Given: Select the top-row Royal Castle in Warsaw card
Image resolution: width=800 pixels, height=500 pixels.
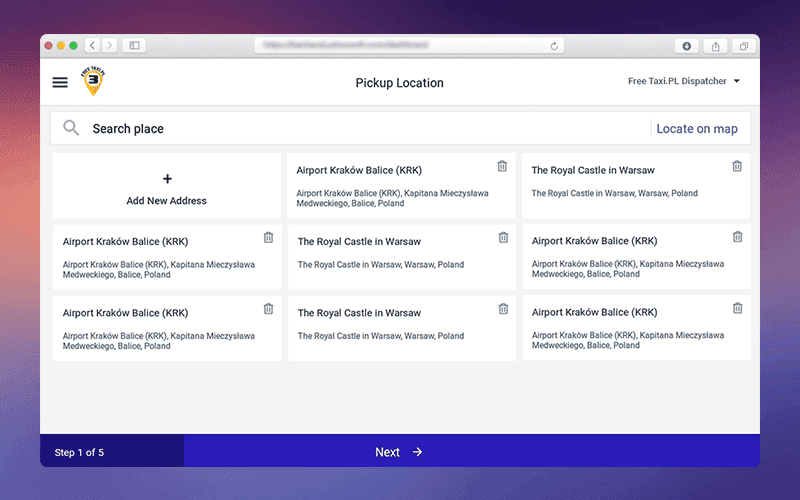Looking at the screenshot, I should click(620, 185).
